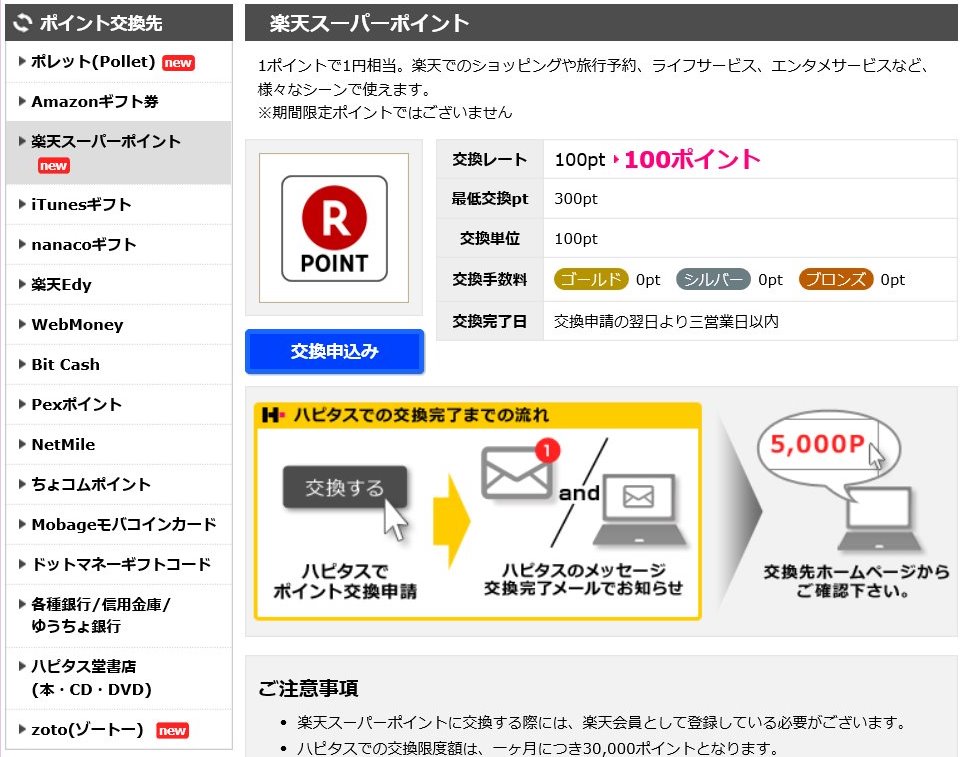The height and width of the screenshot is (757, 961).
Task: Click the ブロンズ rank badge
Action: coord(835,280)
